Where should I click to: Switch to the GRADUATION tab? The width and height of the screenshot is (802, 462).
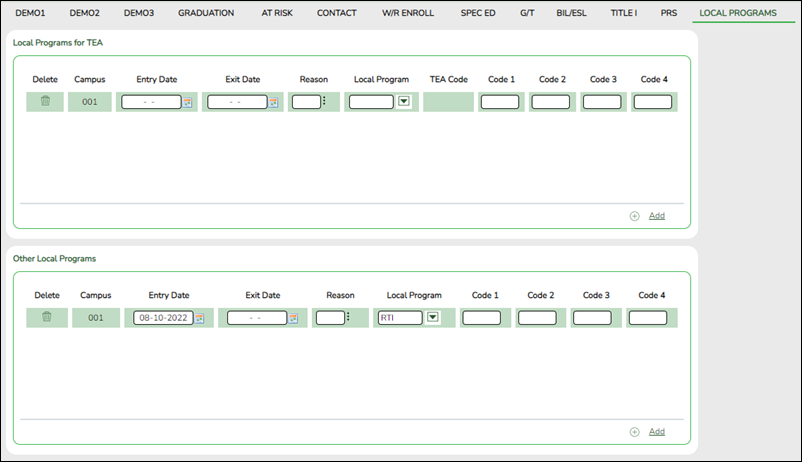point(206,13)
